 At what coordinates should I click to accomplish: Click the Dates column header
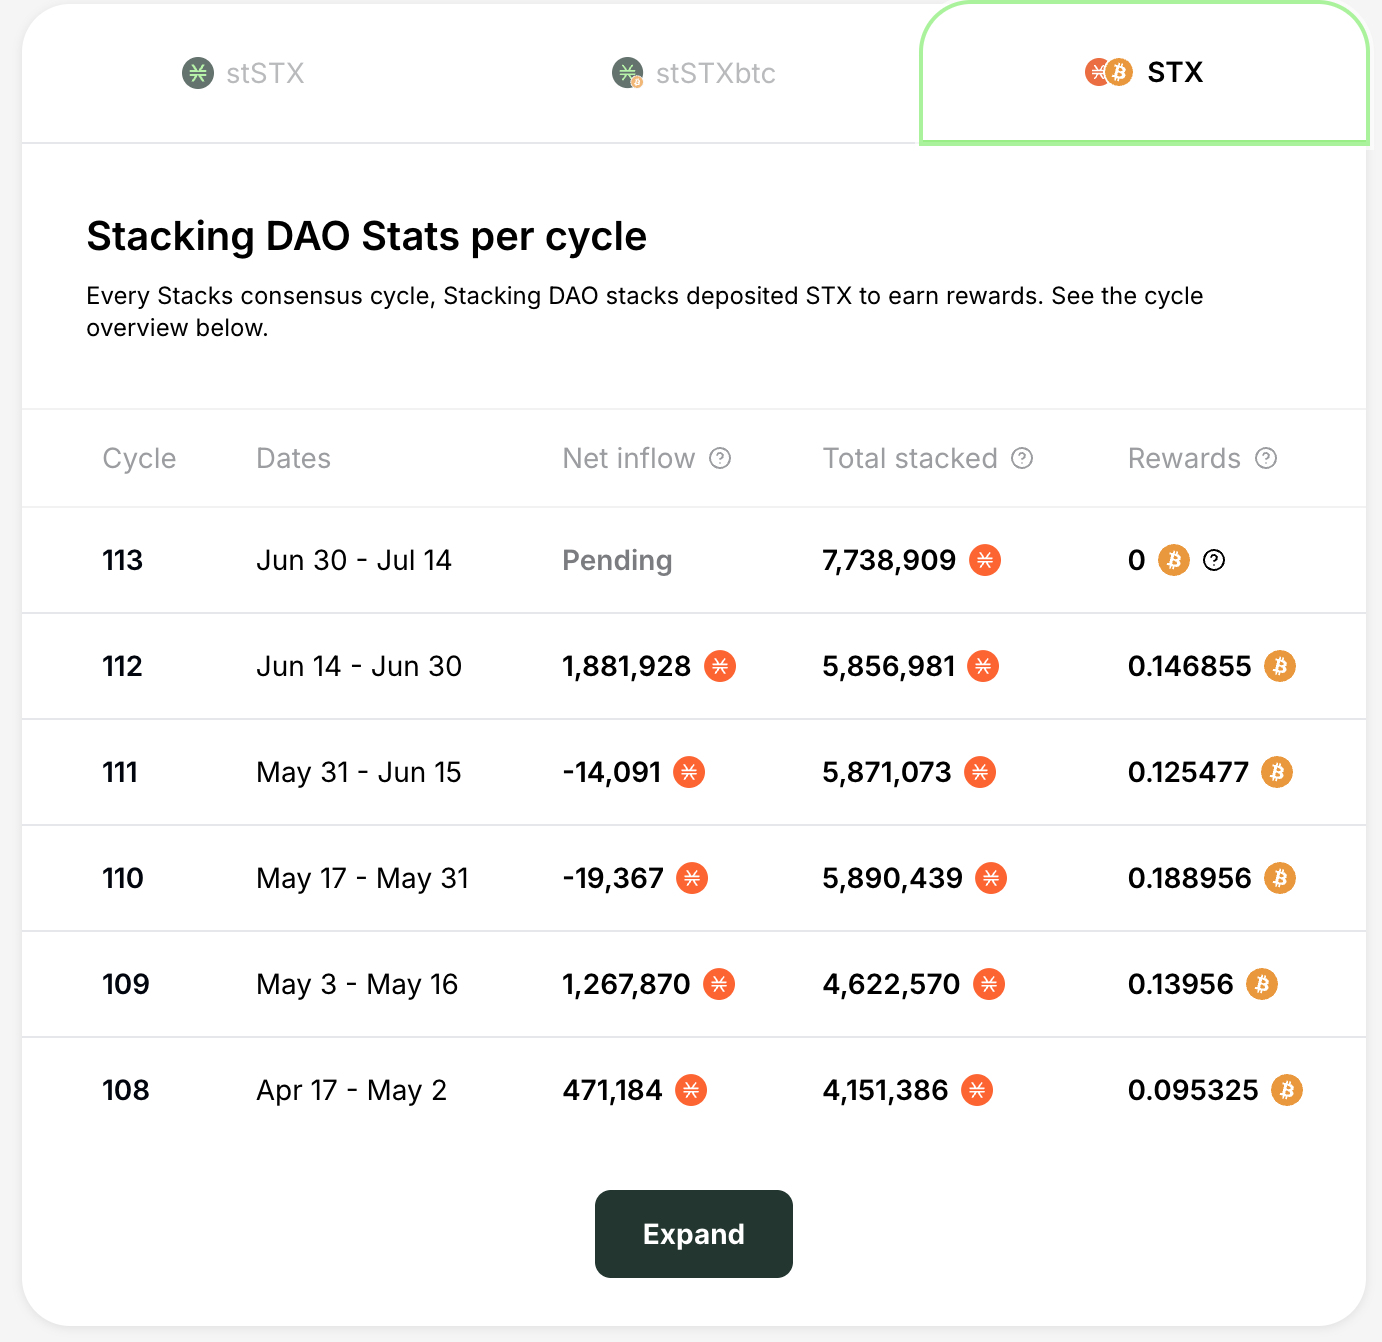(x=293, y=458)
